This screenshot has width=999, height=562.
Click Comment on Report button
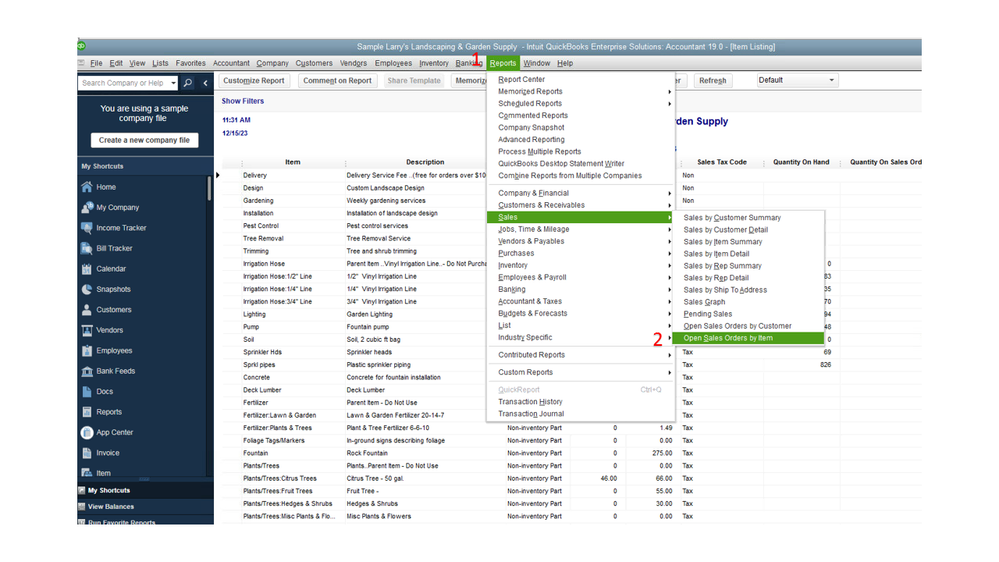[337, 81]
